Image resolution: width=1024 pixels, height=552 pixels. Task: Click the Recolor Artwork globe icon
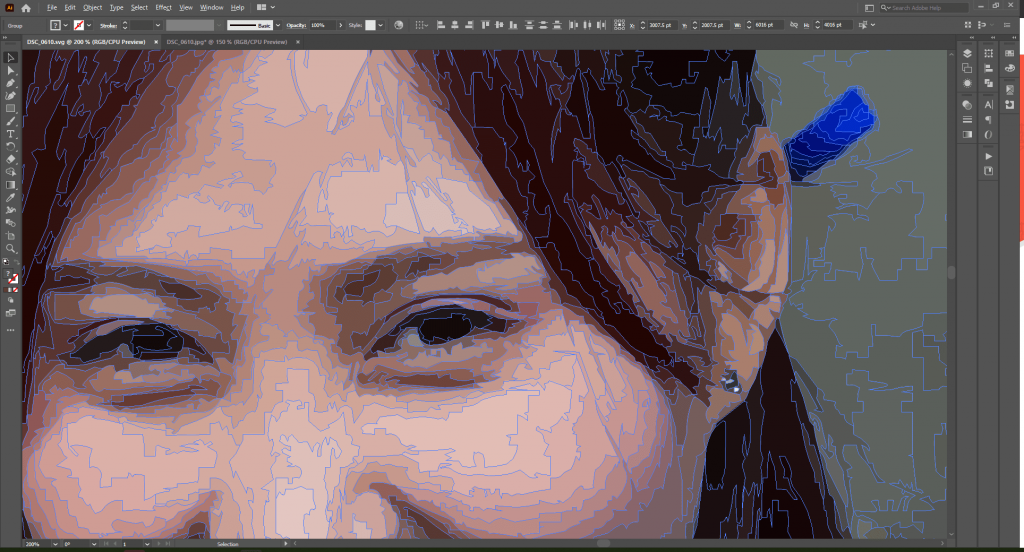pyautogui.click(x=399, y=25)
